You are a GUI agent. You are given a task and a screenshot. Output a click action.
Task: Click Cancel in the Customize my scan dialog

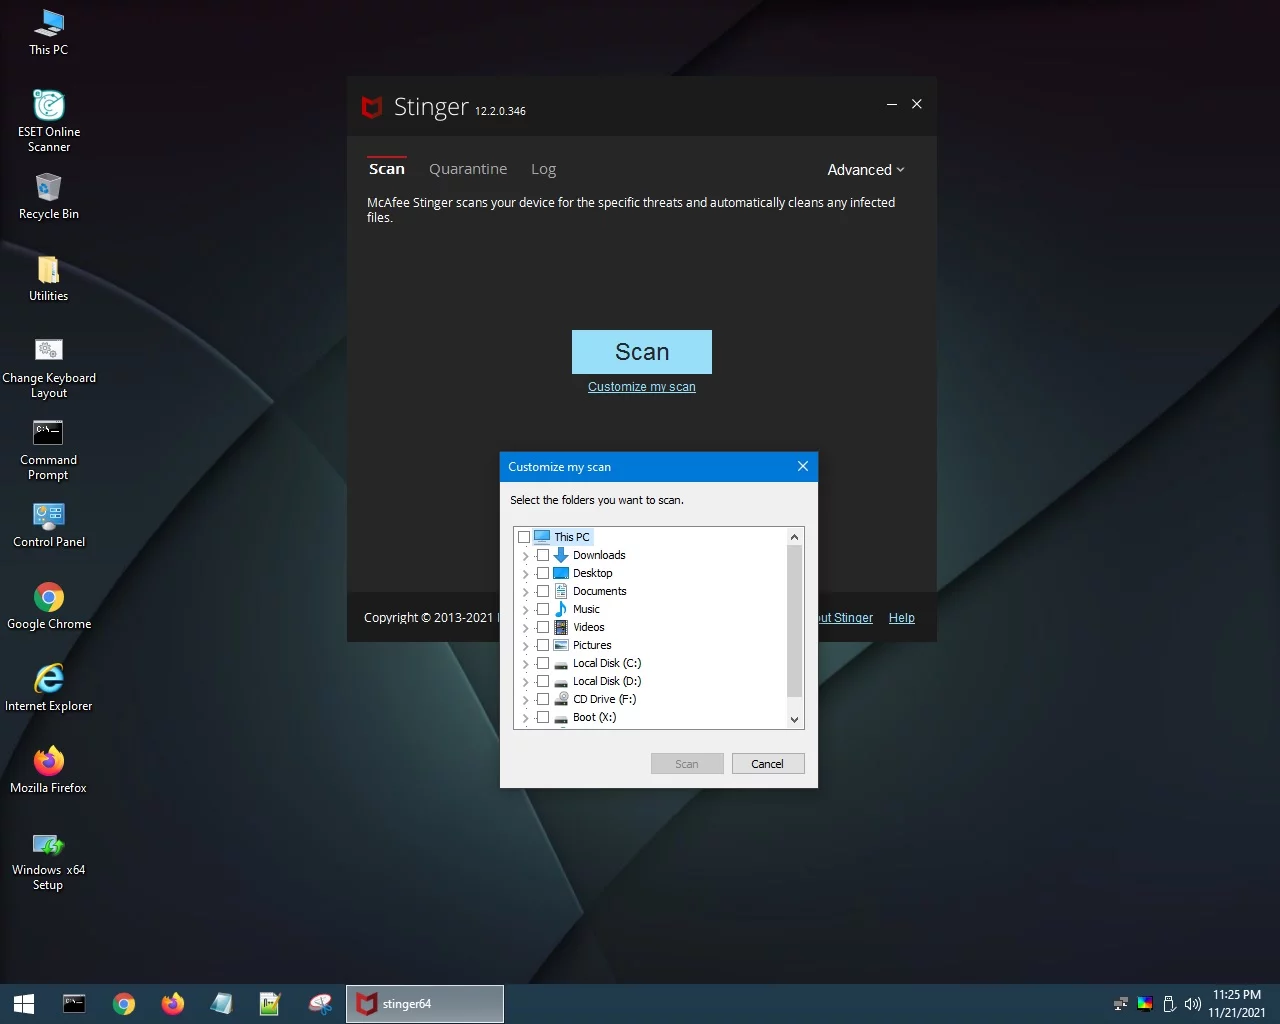pyautogui.click(x=768, y=764)
